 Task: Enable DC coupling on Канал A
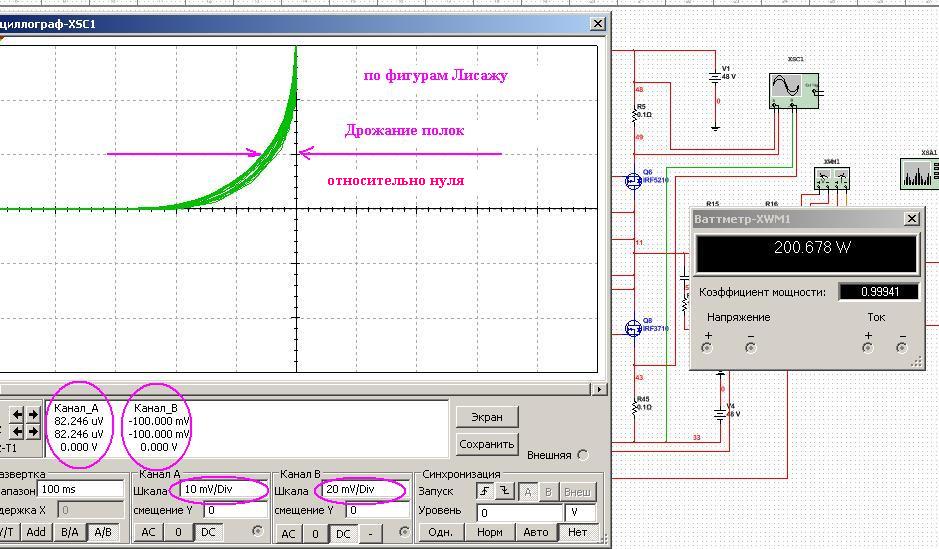[x=208, y=532]
